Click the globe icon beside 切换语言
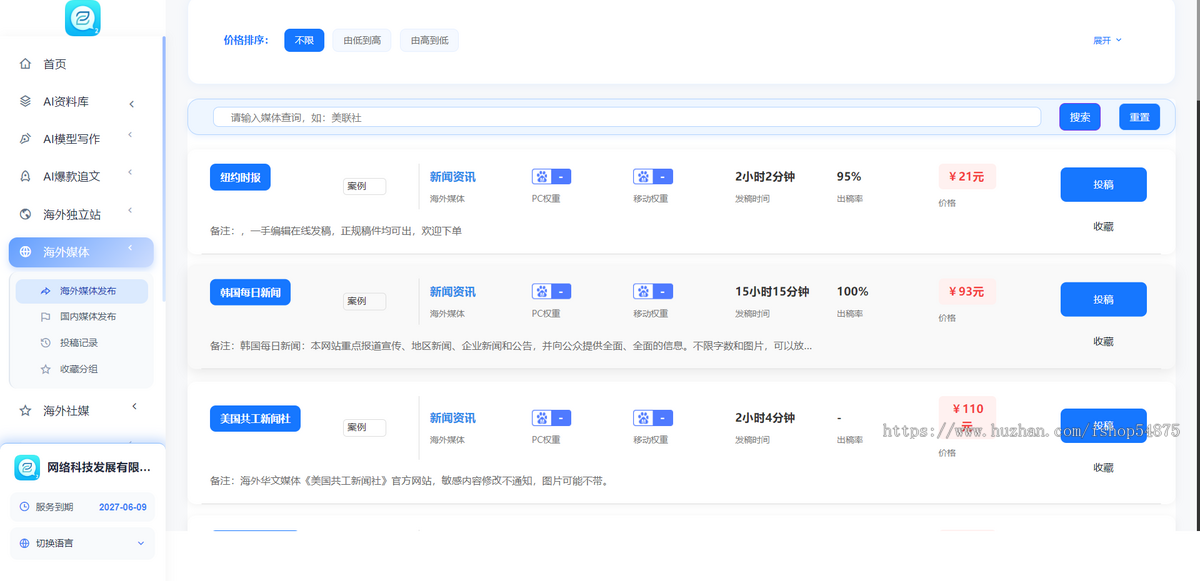Viewport: 1200px width, 581px height. tap(24, 543)
